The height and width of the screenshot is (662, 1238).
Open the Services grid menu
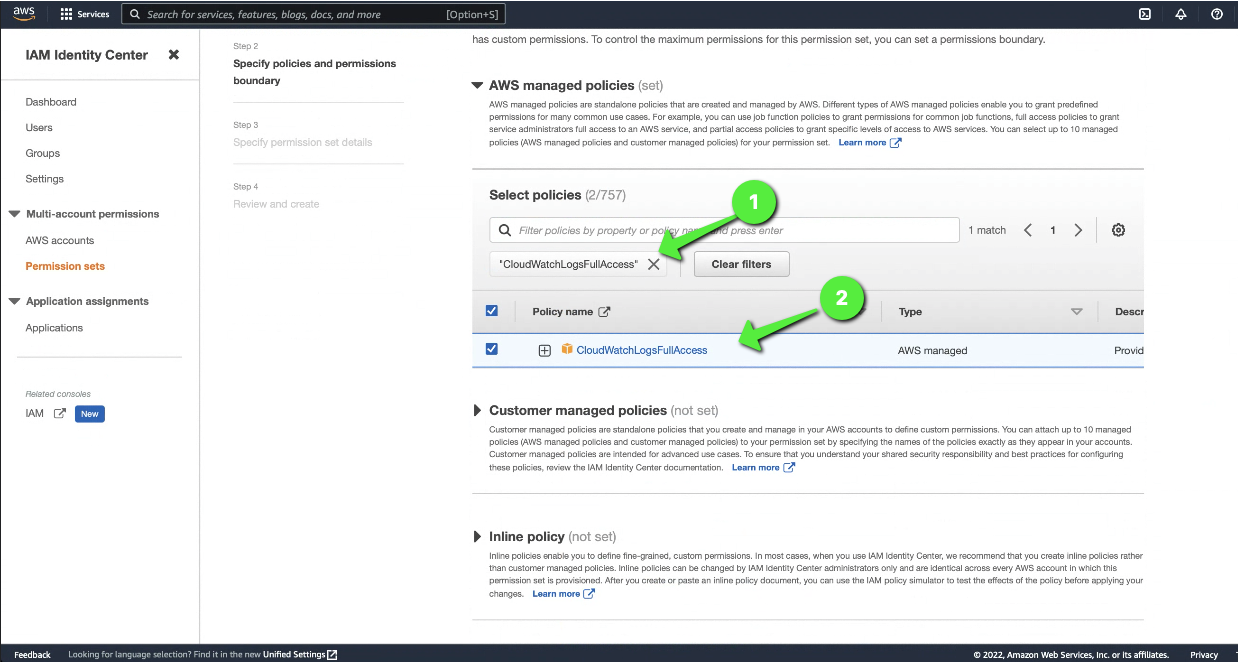tap(67, 15)
